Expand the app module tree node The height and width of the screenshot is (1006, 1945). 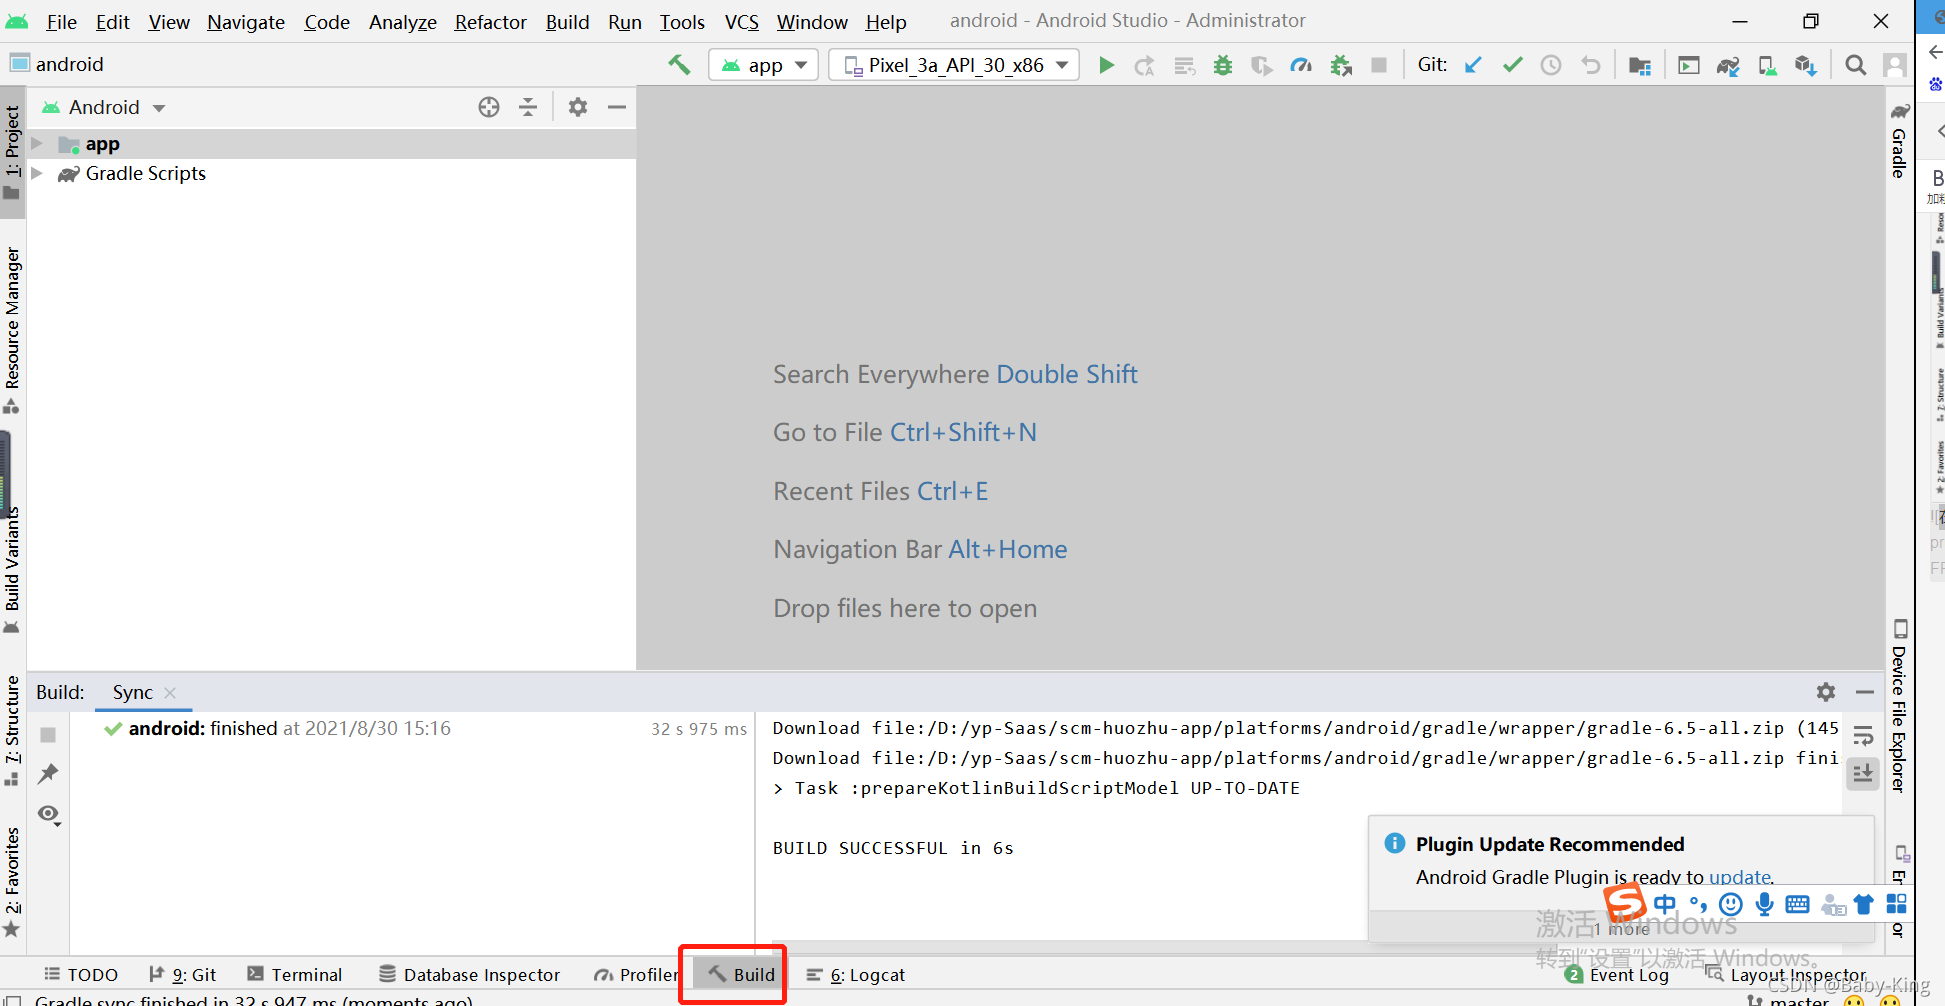tap(37, 144)
